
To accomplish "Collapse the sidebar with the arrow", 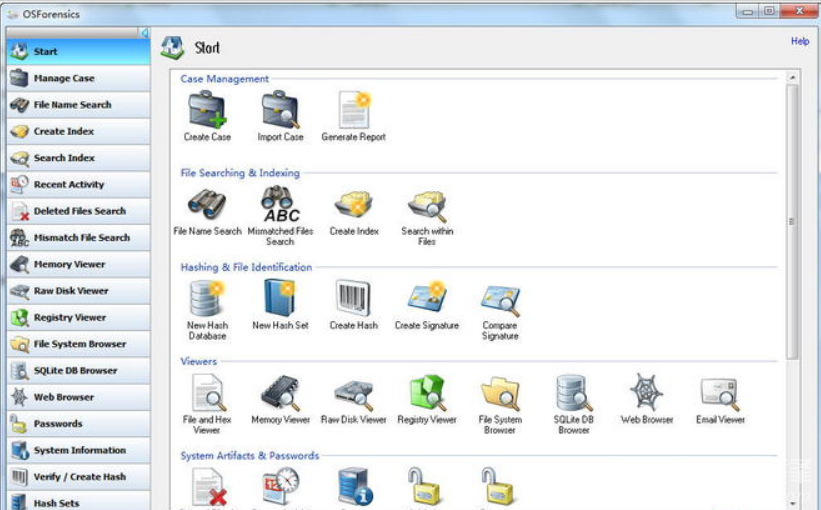I will tap(144, 32).
